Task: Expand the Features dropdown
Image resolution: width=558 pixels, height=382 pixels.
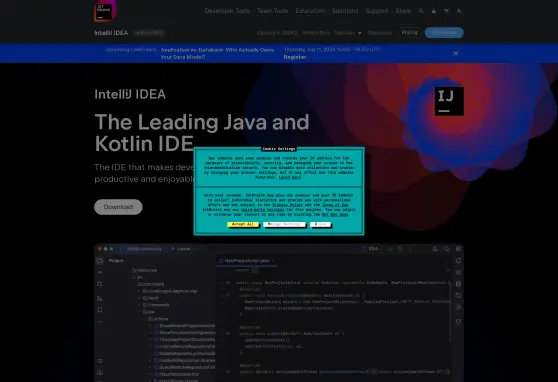Action: point(348,33)
